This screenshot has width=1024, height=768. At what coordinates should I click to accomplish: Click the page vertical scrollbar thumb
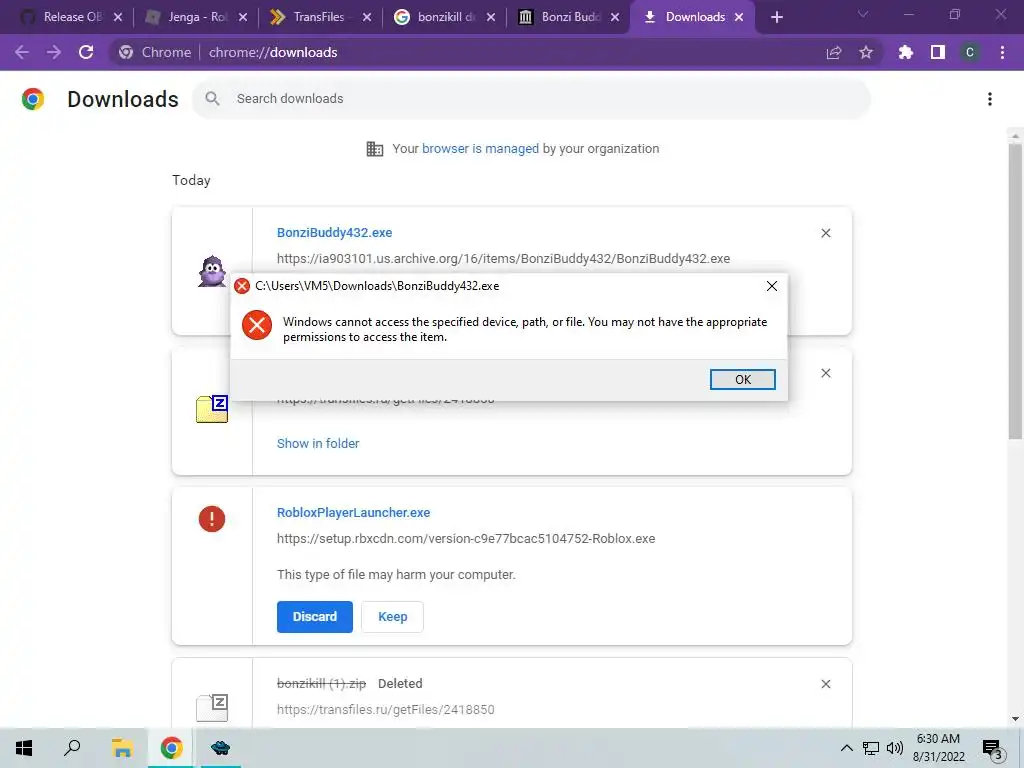[1015, 291]
